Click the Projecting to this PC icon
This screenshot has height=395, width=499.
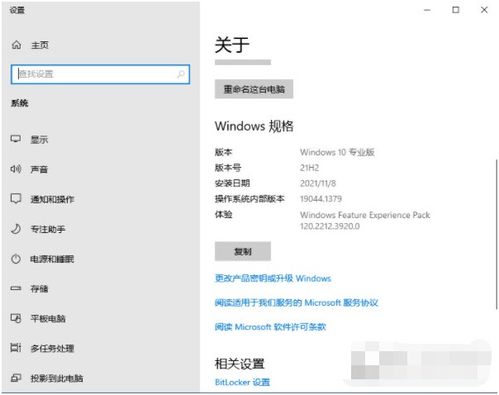pos(16,378)
